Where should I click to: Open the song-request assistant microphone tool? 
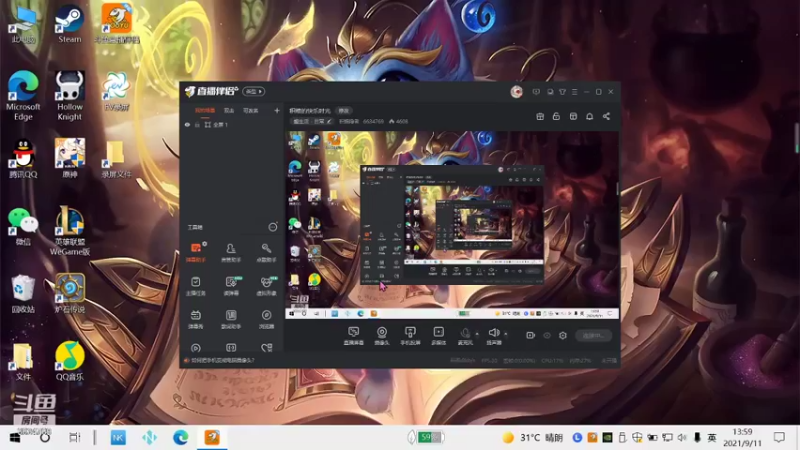point(266,252)
